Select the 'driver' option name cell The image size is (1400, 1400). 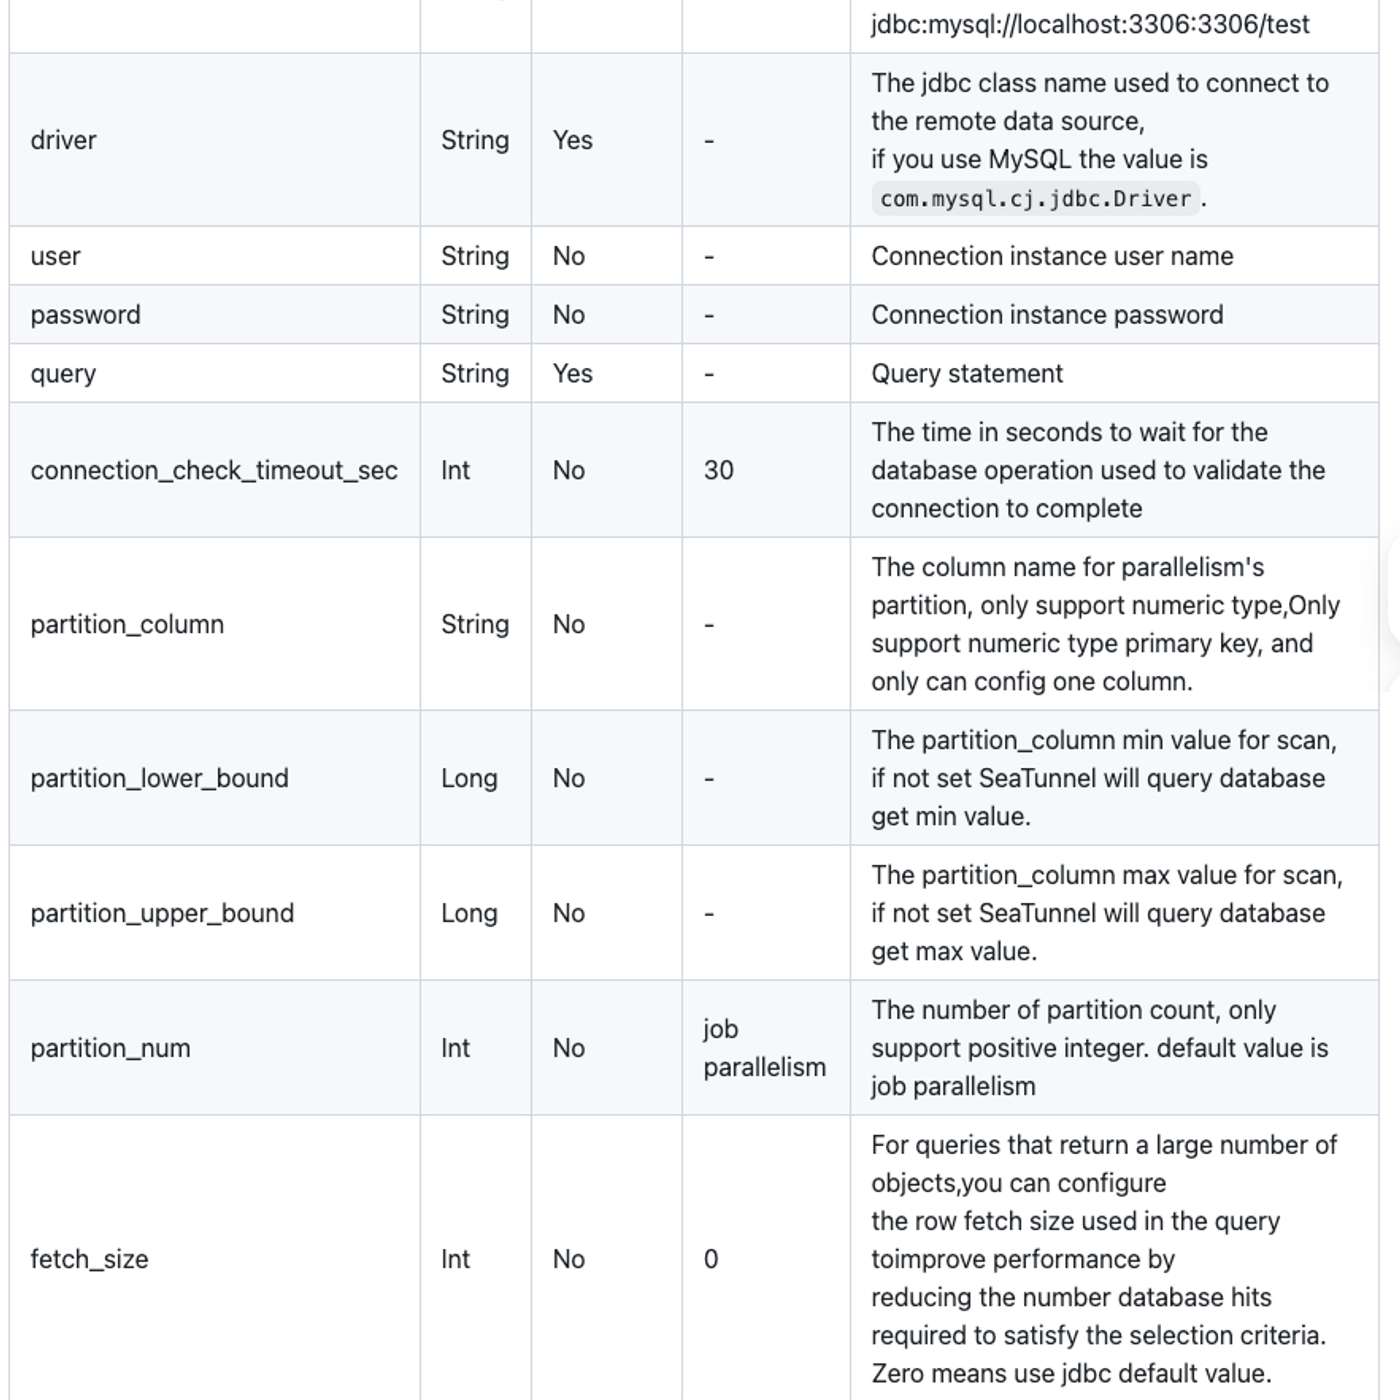64,140
